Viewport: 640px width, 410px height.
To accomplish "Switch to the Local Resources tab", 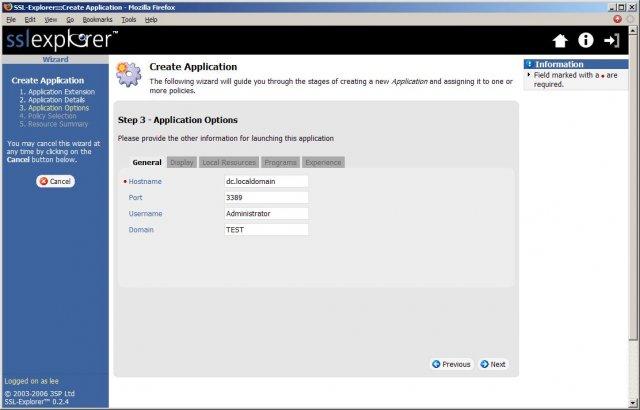I will tap(229, 162).
